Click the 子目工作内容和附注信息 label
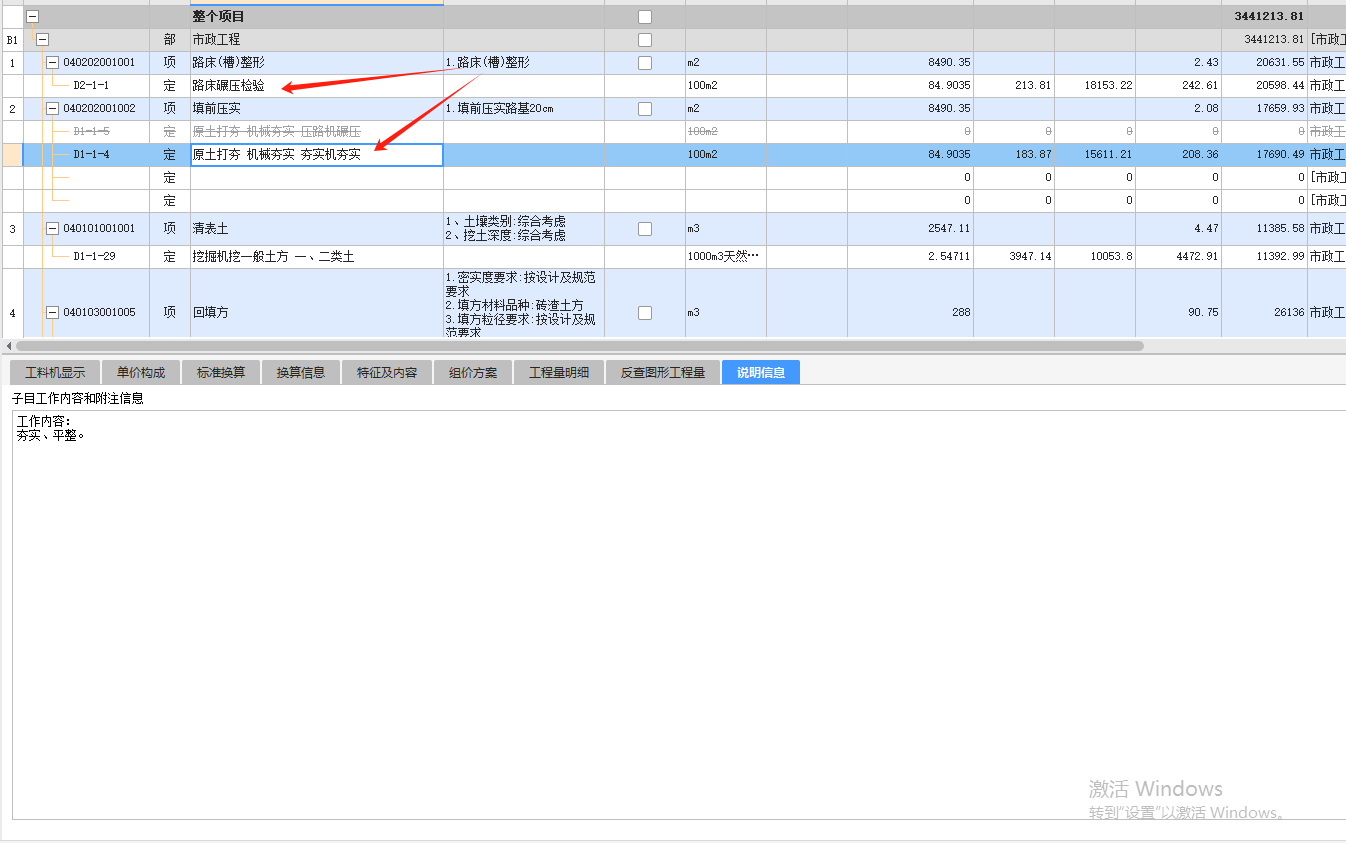 pos(77,398)
